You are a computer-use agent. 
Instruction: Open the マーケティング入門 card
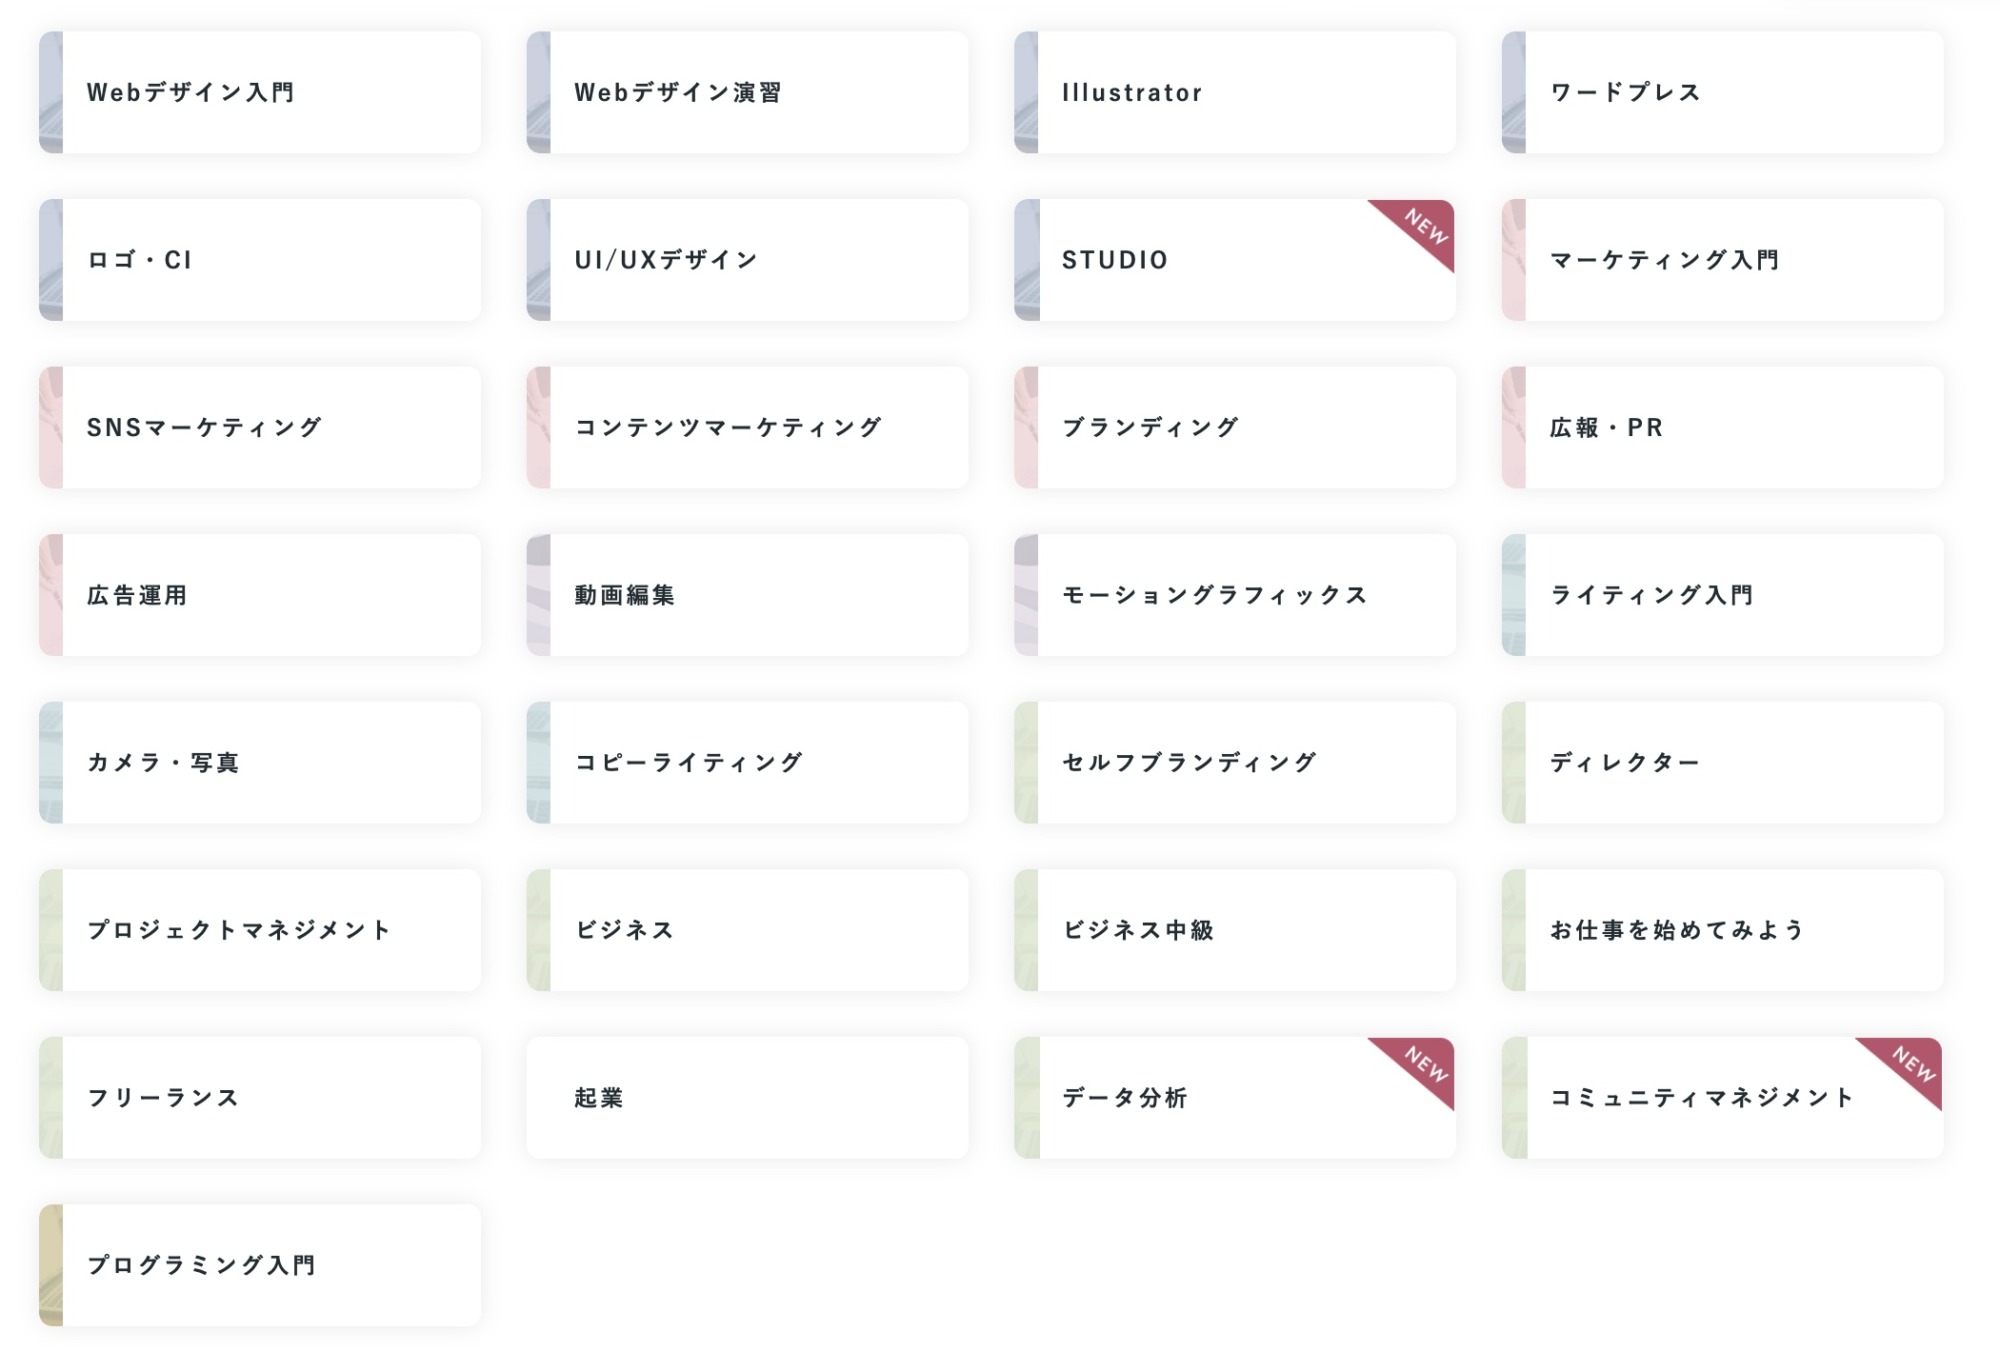pyautogui.click(x=1723, y=260)
